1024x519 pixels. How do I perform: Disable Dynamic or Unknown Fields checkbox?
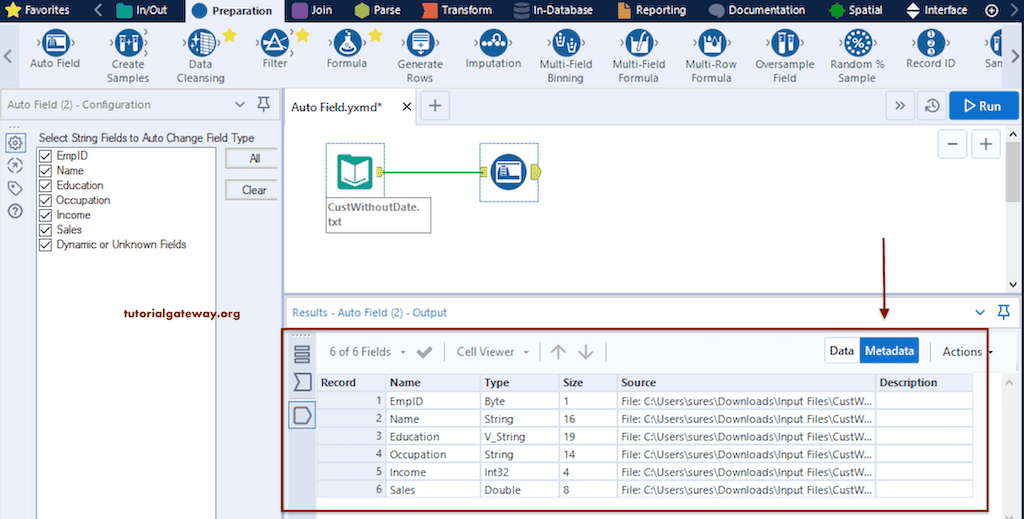tap(44, 244)
